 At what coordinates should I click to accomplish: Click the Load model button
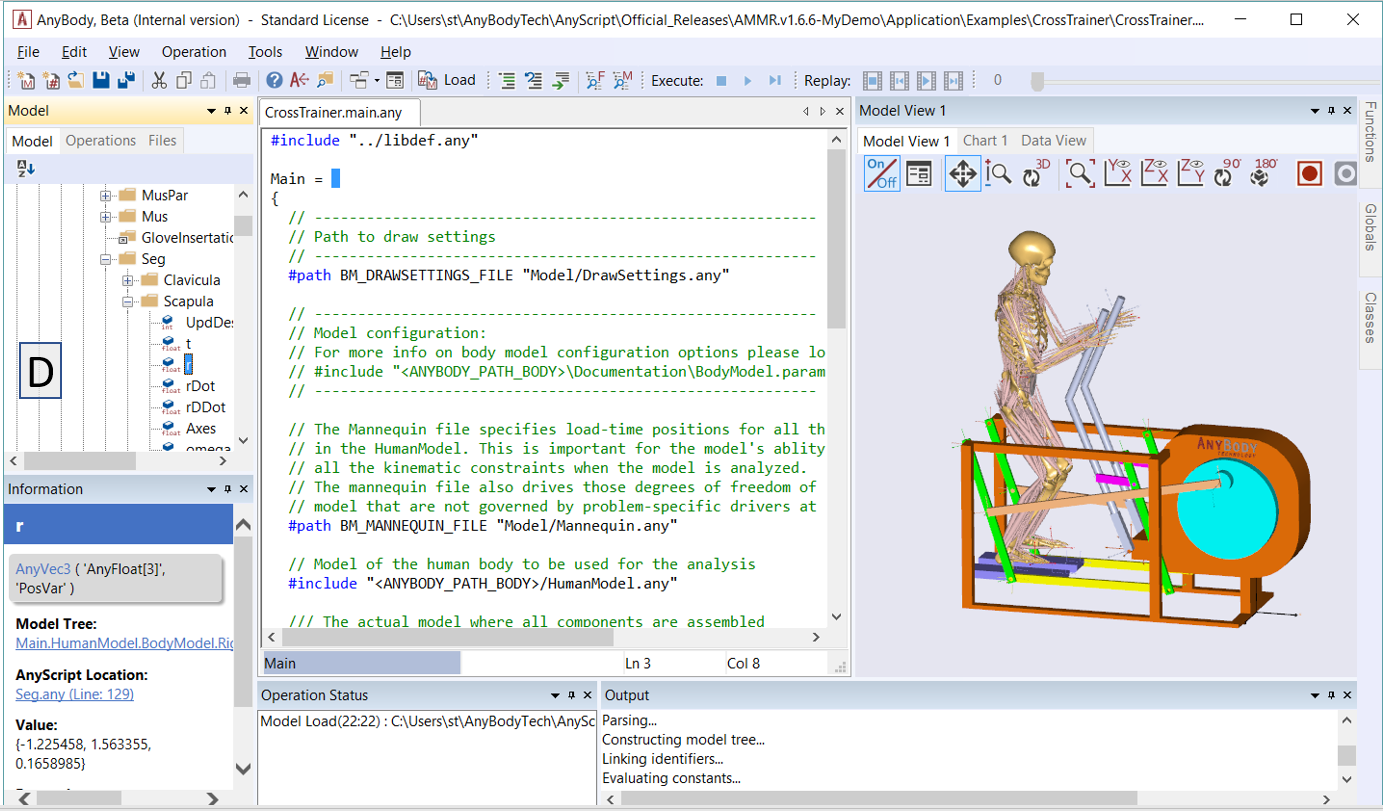coord(447,80)
